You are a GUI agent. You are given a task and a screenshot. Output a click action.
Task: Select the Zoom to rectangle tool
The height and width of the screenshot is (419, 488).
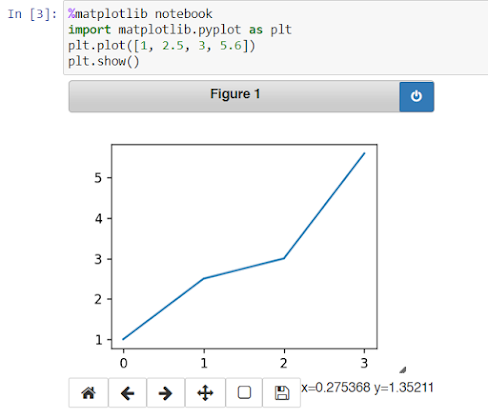point(244,393)
